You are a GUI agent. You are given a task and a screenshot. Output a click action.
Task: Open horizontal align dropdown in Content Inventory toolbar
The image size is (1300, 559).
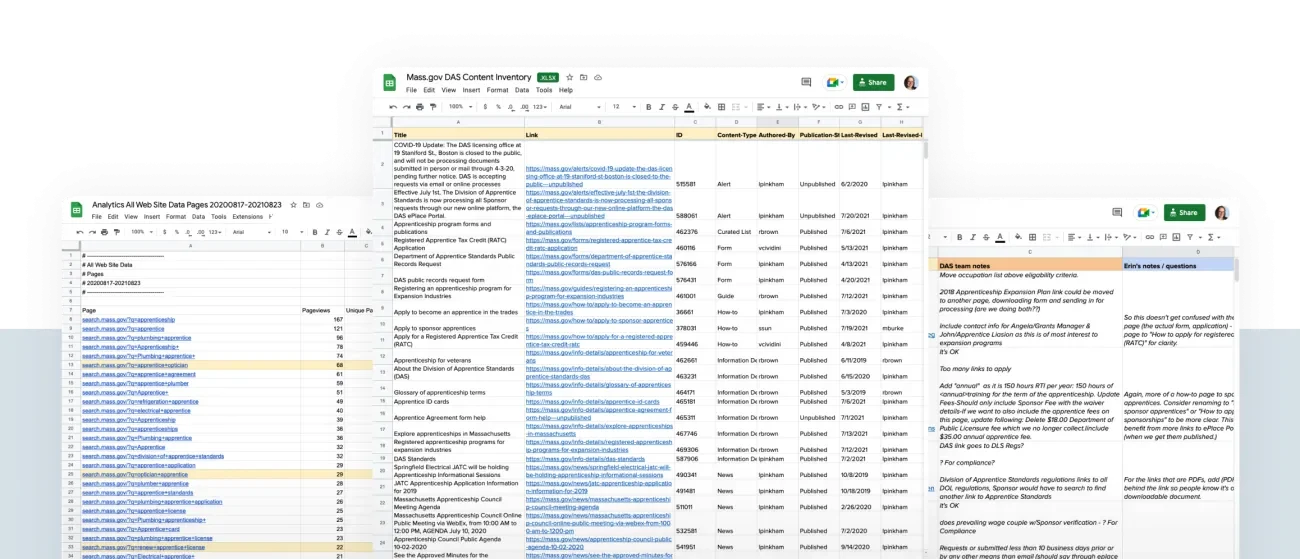pyautogui.click(x=764, y=107)
